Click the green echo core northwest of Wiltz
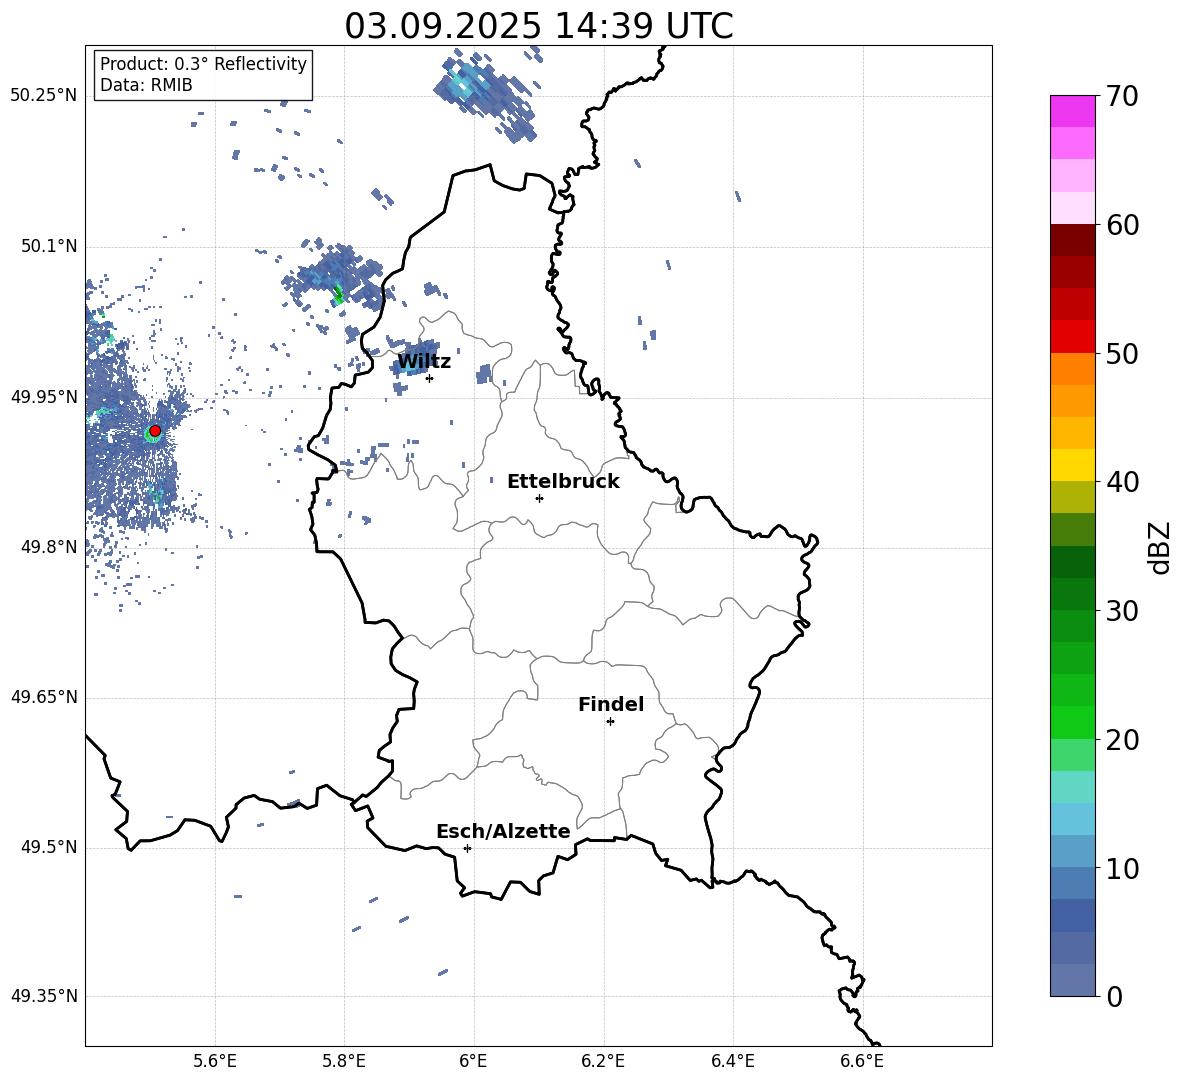This screenshot has height=1081, width=1184. point(338,293)
